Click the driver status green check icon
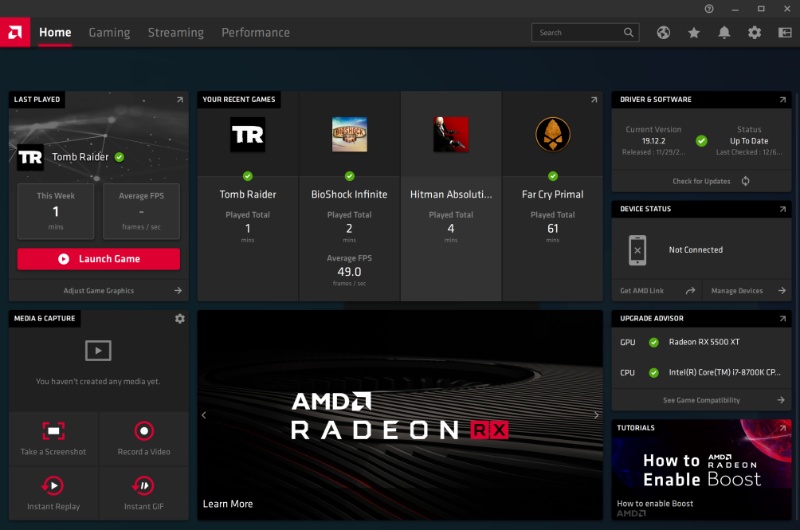The width and height of the screenshot is (800, 530). (x=702, y=141)
